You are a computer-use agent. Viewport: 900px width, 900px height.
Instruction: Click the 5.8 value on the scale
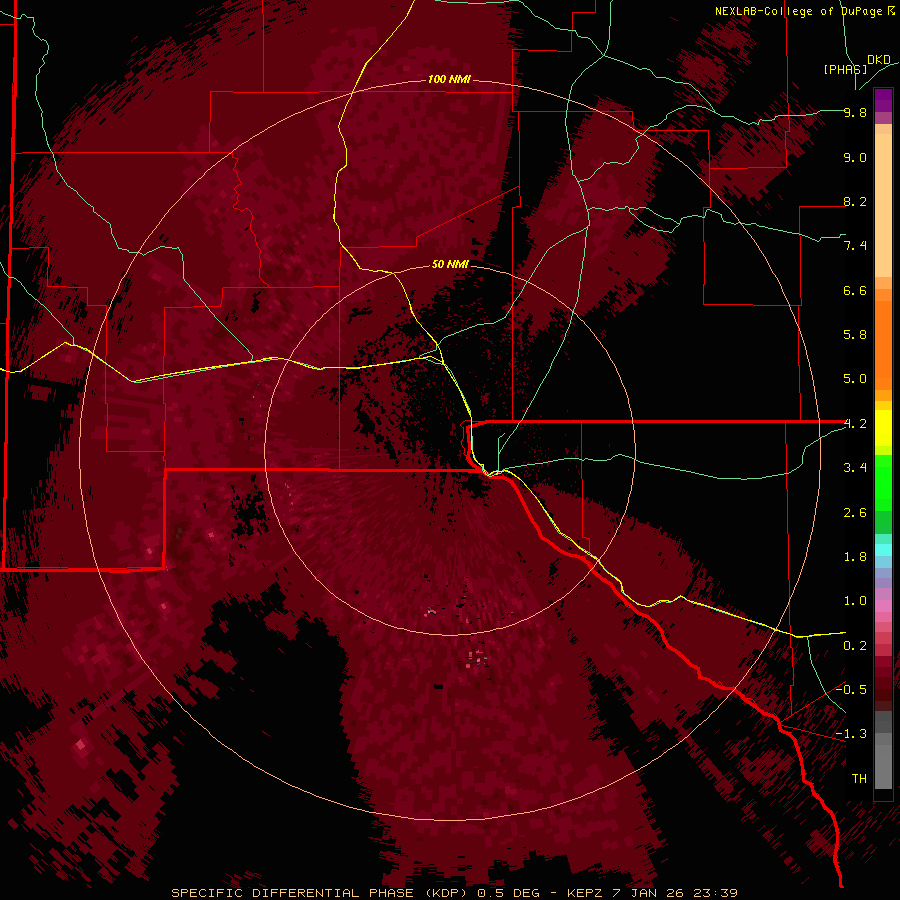coord(855,334)
